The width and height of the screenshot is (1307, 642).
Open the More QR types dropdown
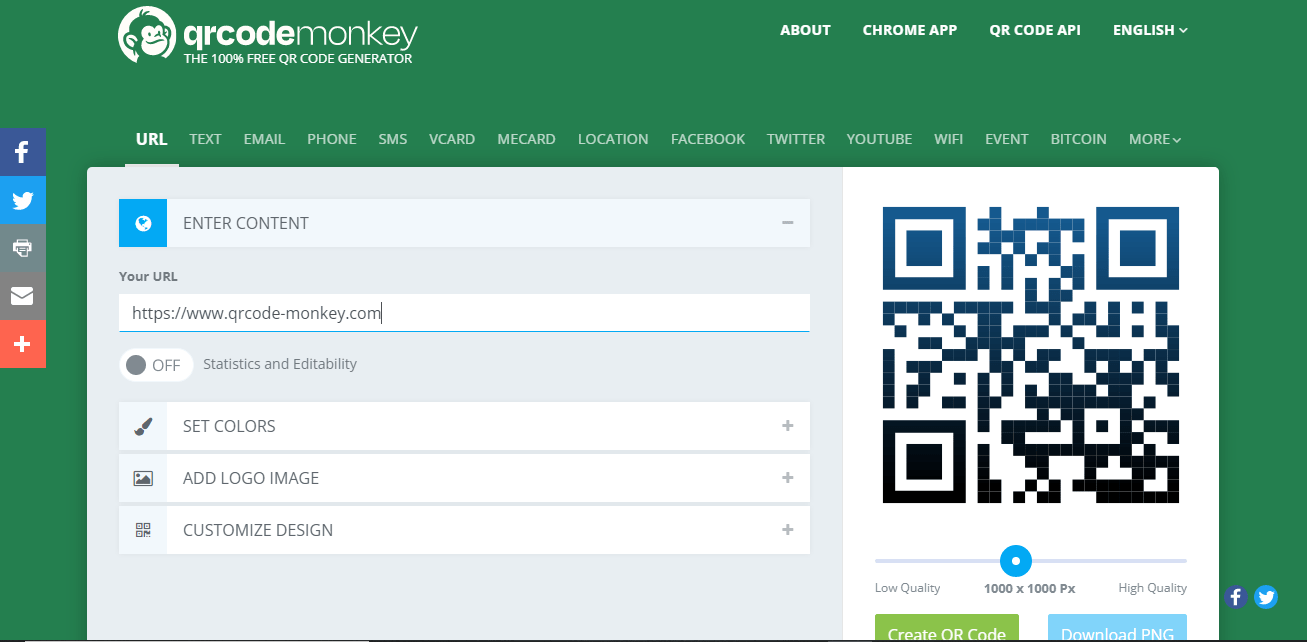(1155, 139)
